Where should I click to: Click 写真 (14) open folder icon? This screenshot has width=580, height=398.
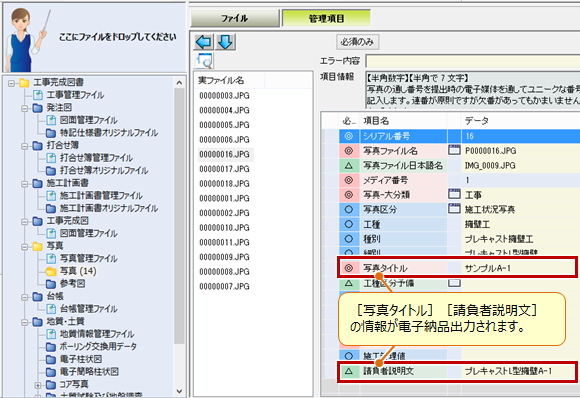point(51,271)
